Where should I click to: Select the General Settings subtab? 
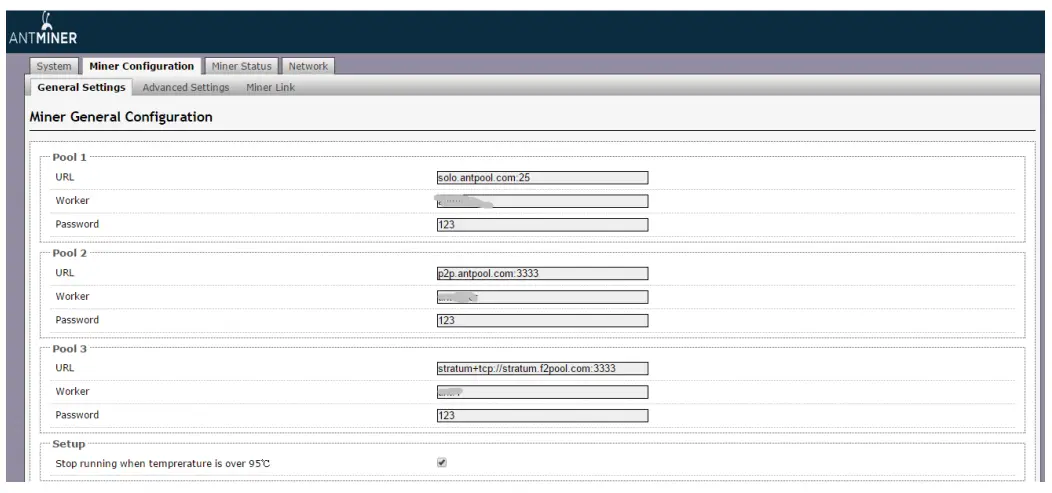click(x=81, y=87)
